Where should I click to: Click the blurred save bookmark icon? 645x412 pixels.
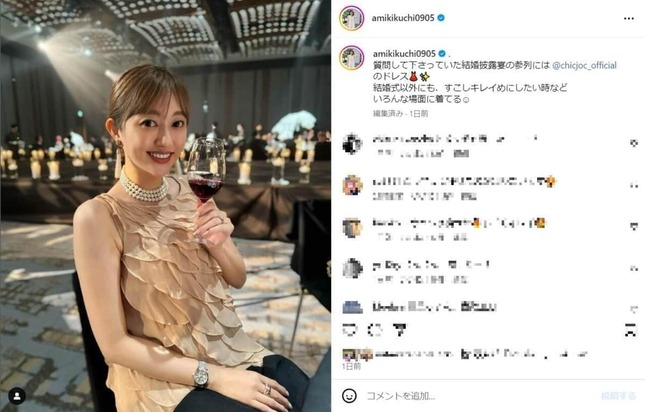(x=630, y=330)
